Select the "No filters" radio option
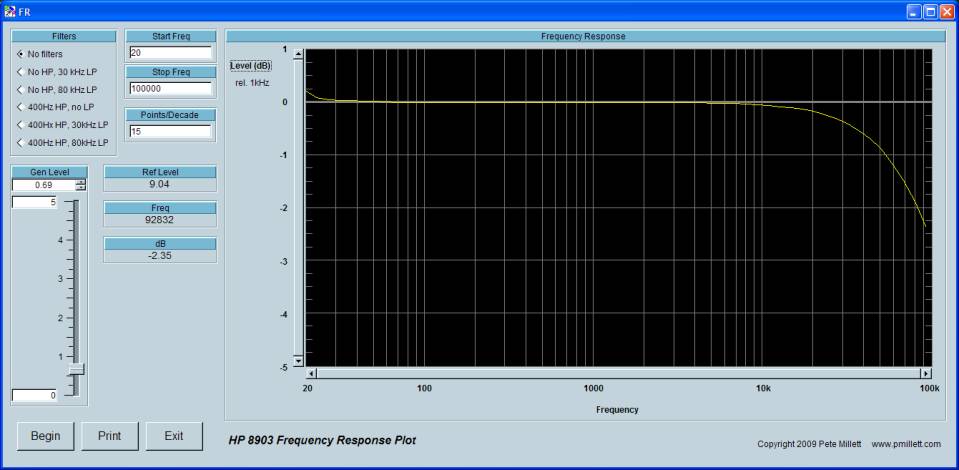This screenshot has height=470, width=959. [x=21, y=54]
